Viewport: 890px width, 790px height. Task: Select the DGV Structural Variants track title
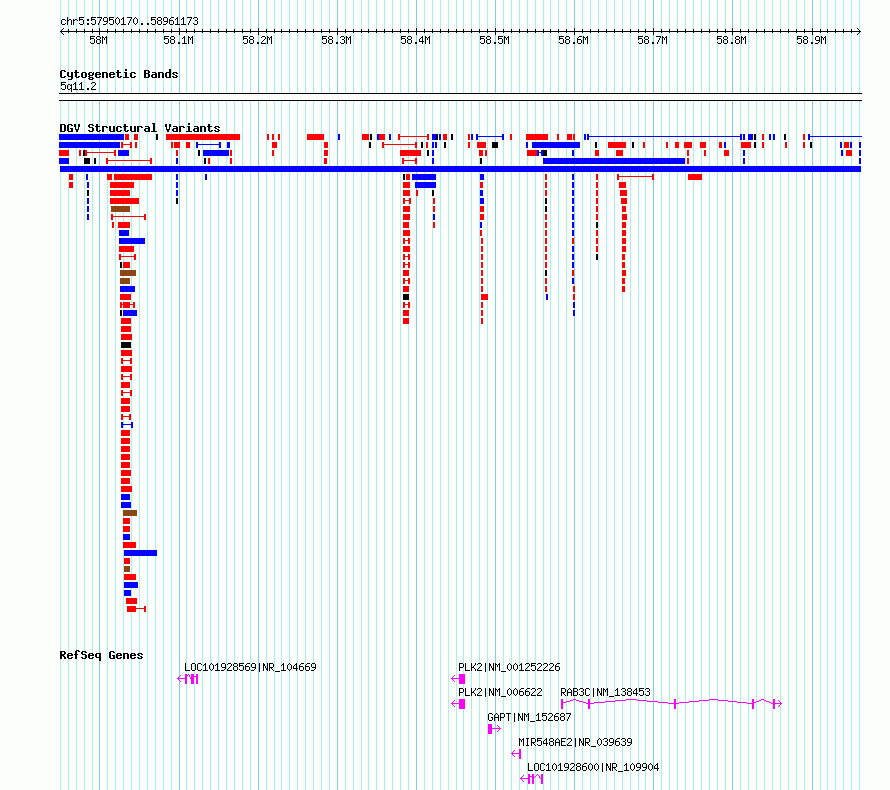click(x=140, y=128)
